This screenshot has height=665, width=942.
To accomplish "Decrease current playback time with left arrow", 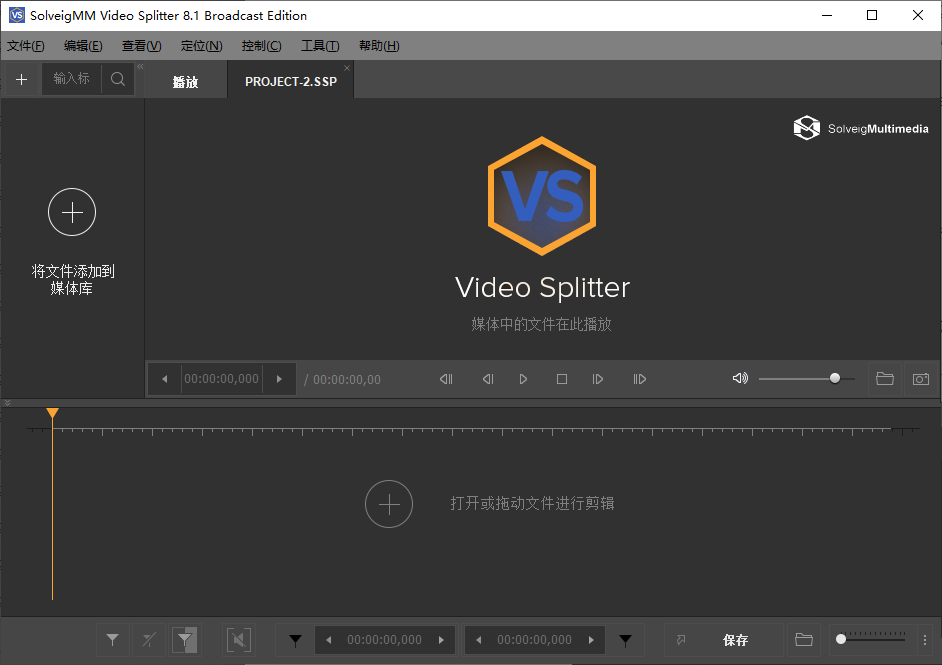I will [163, 378].
